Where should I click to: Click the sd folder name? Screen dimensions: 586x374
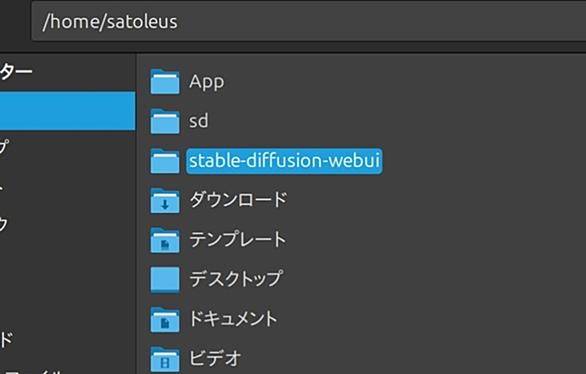[x=198, y=121]
